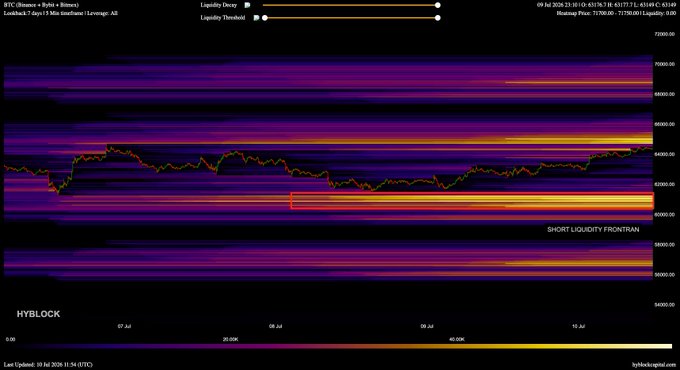
Task: Click the Last Updated timestamp text
Action: click(48, 365)
